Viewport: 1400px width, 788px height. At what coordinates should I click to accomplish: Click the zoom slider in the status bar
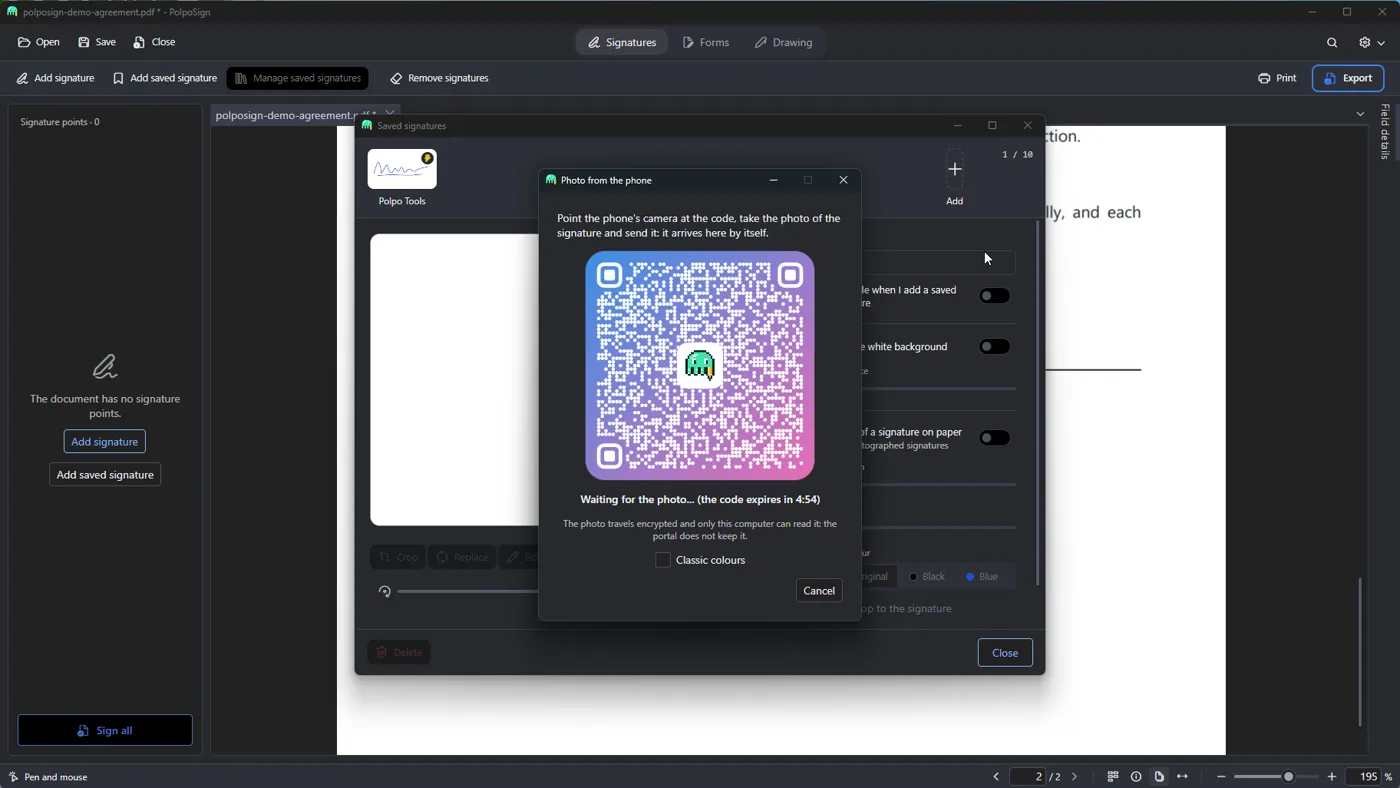point(1277,777)
